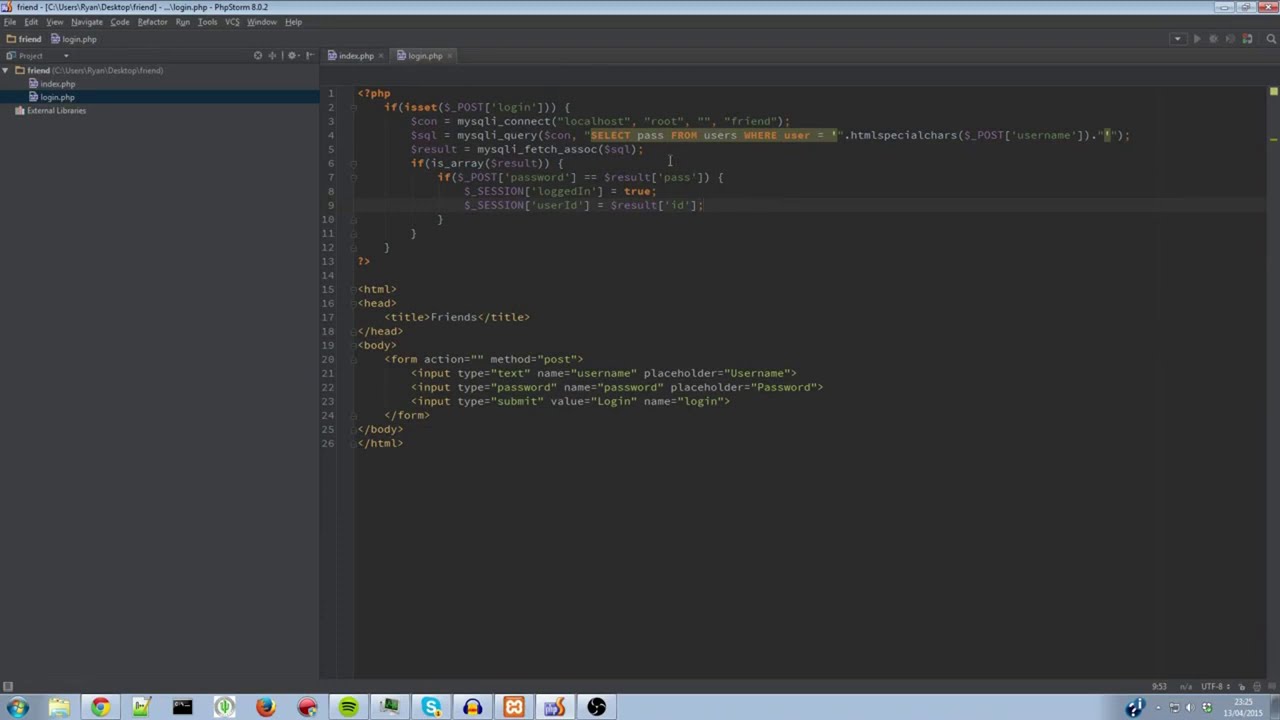Open the File menu
1280x720 pixels.
[x=10, y=22]
